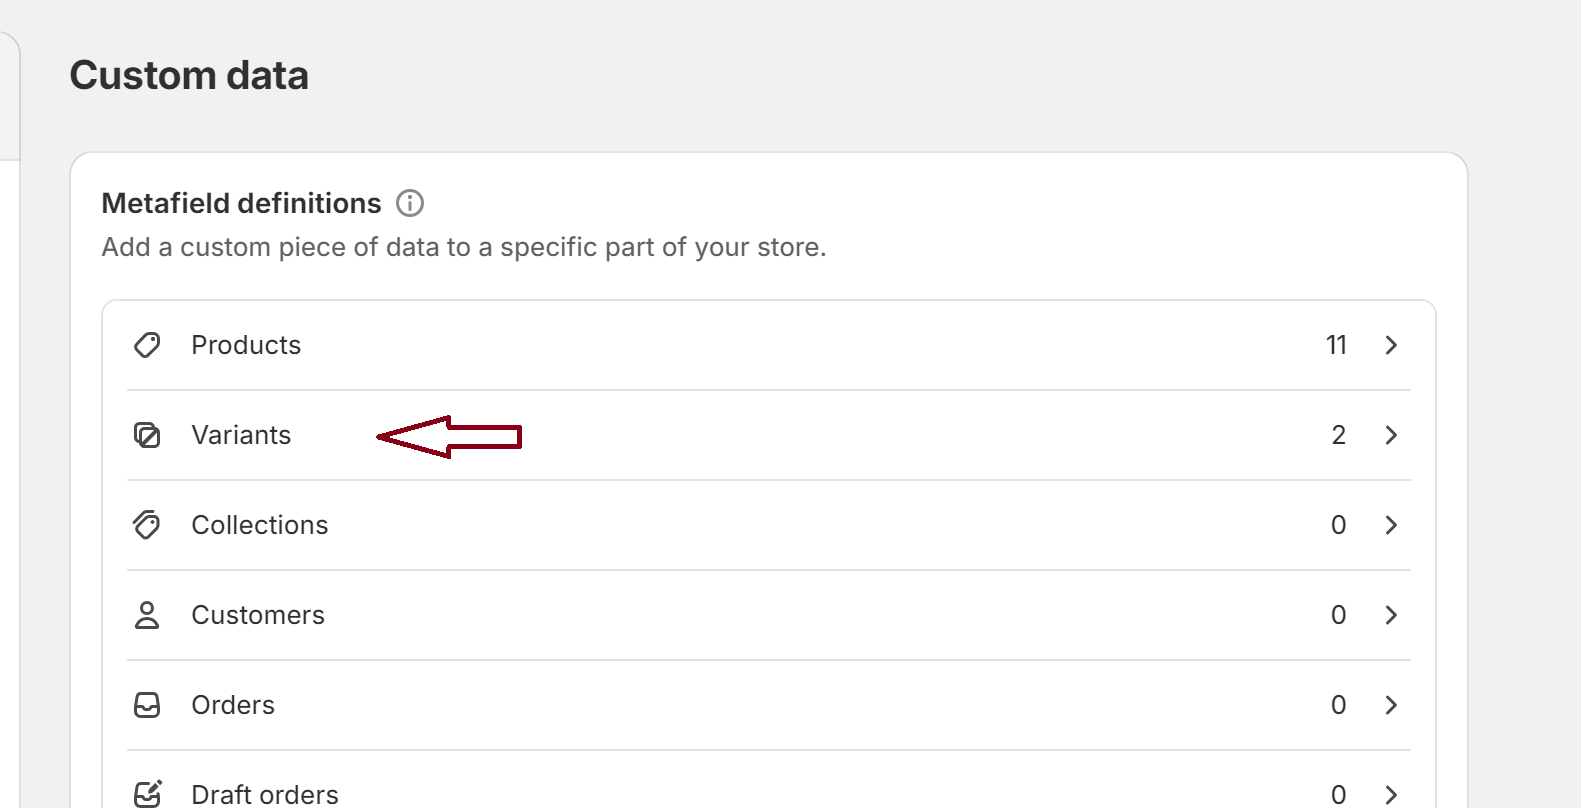Click the Products definitions count 11
Screen dimensions: 1581x808
point(1336,345)
